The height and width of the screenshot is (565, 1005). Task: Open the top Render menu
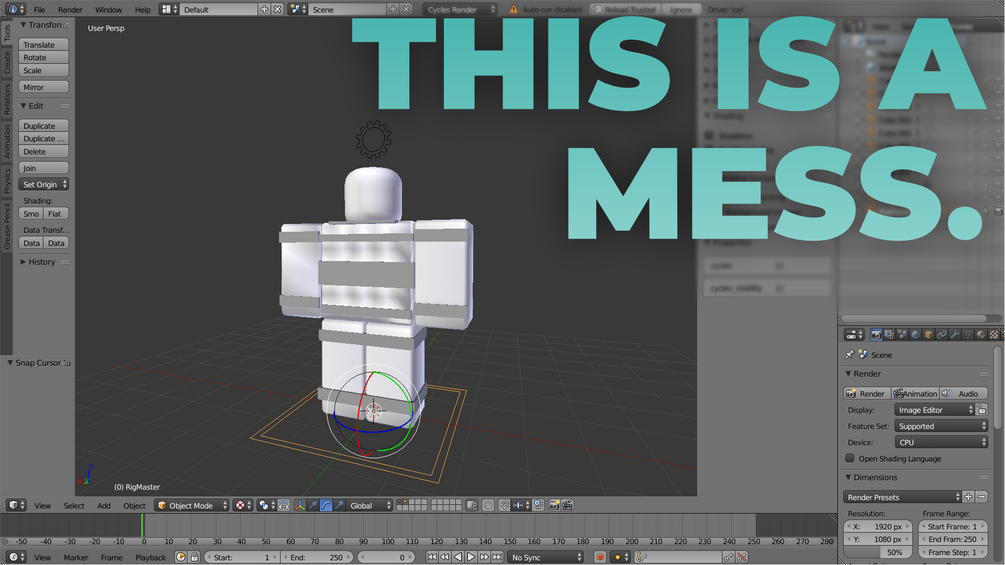[70, 10]
